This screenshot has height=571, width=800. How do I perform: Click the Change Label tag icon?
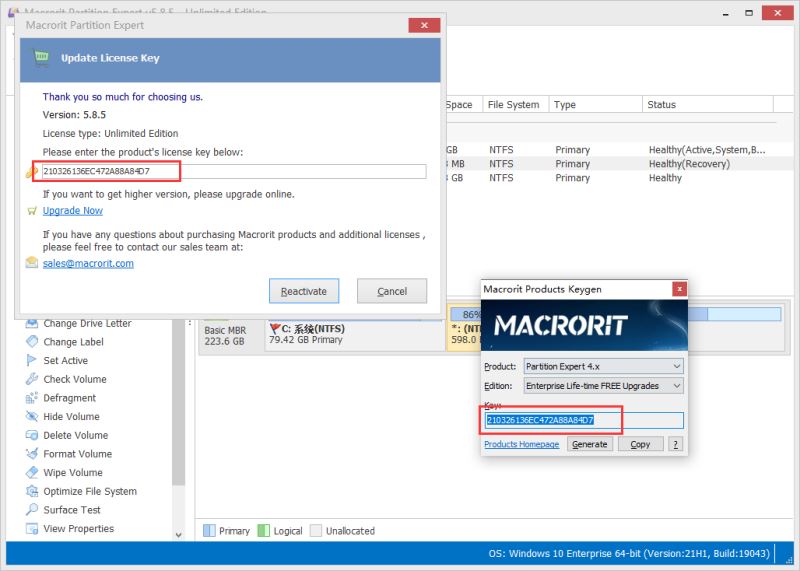[32, 341]
